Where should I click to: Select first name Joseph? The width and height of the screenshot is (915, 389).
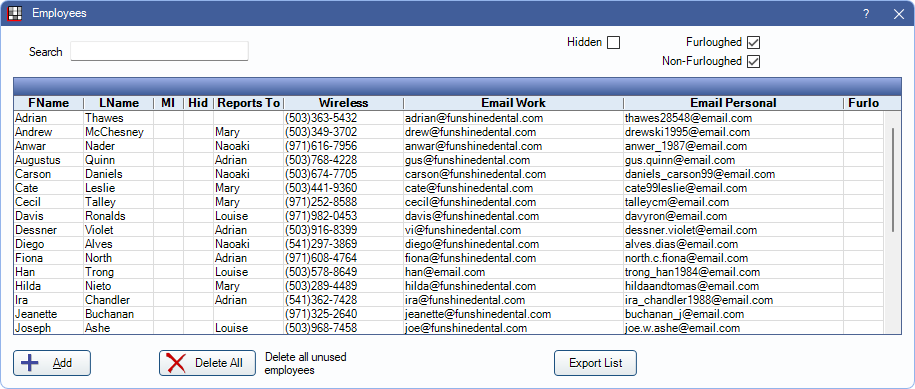pyautogui.click(x=33, y=328)
